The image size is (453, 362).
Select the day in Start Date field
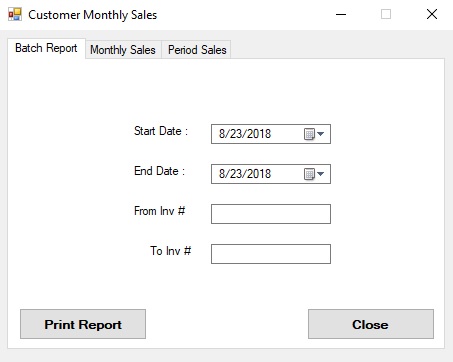click(236, 134)
